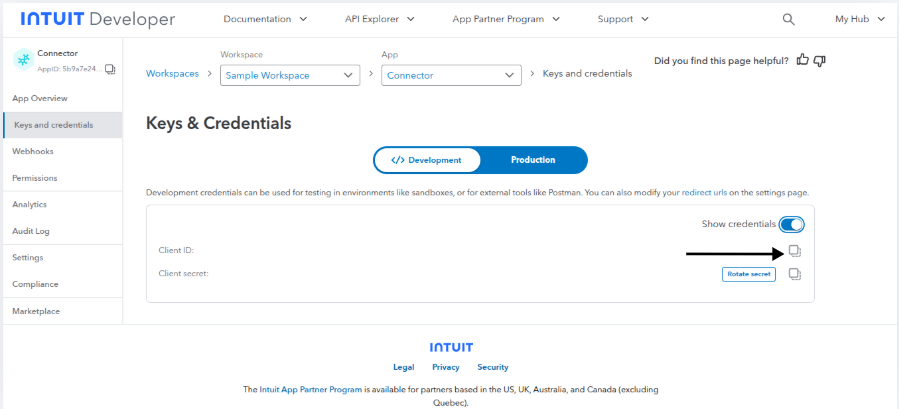Image resolution: width=899 pixels, height=409 pixels.
Task: Switch to Production credentials
Action: [533, 160]
